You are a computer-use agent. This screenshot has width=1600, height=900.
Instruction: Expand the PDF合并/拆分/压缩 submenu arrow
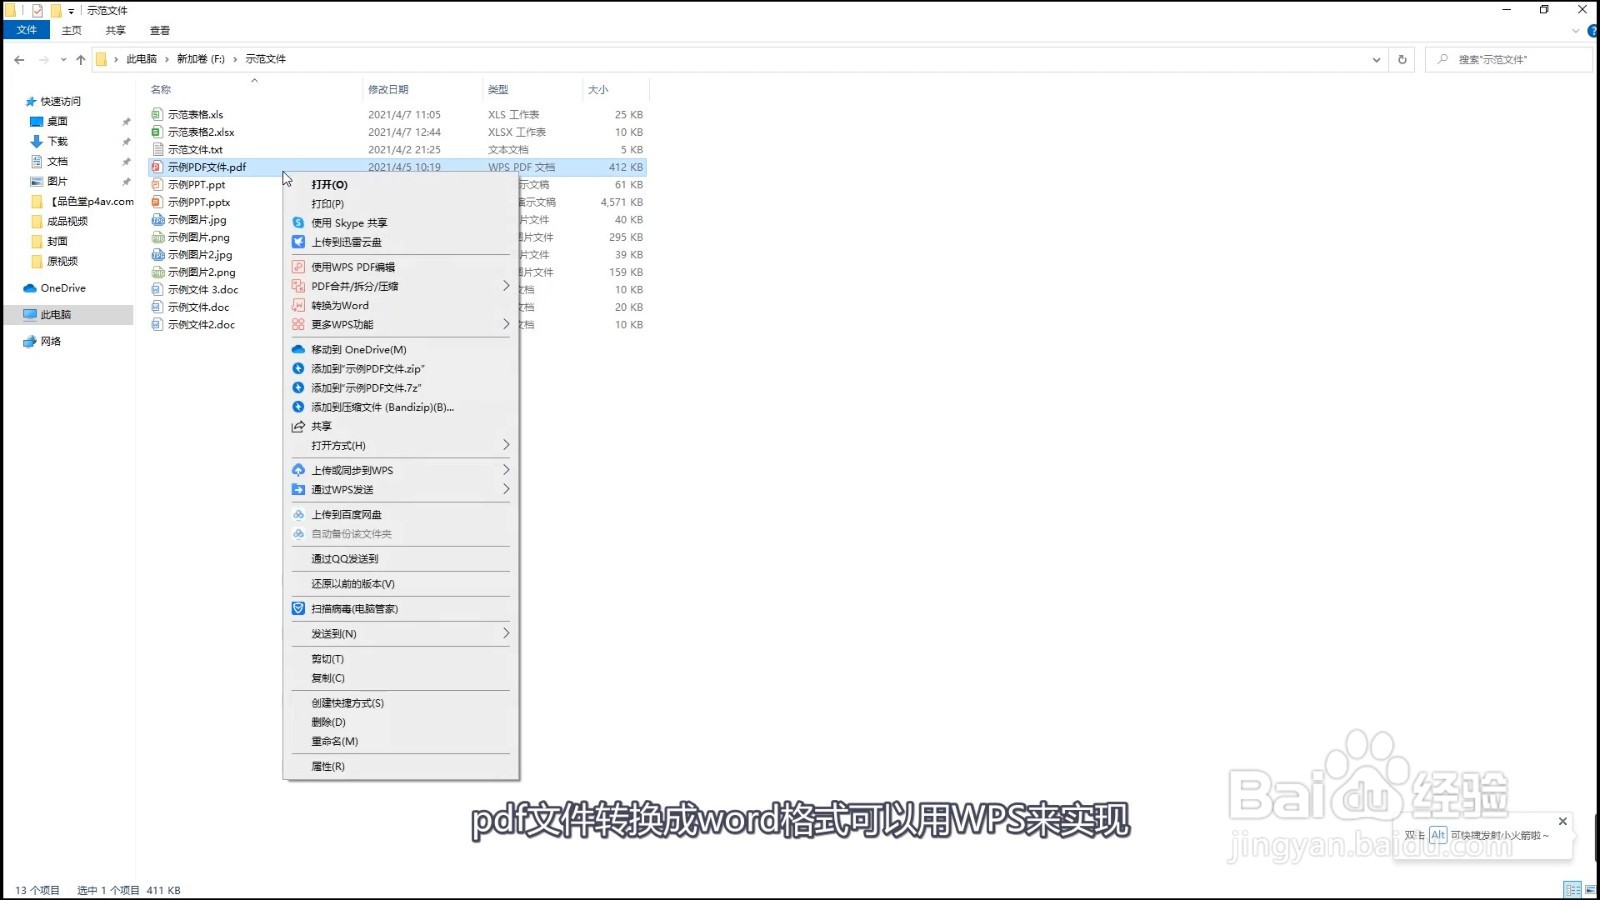(x=506, y=286)
